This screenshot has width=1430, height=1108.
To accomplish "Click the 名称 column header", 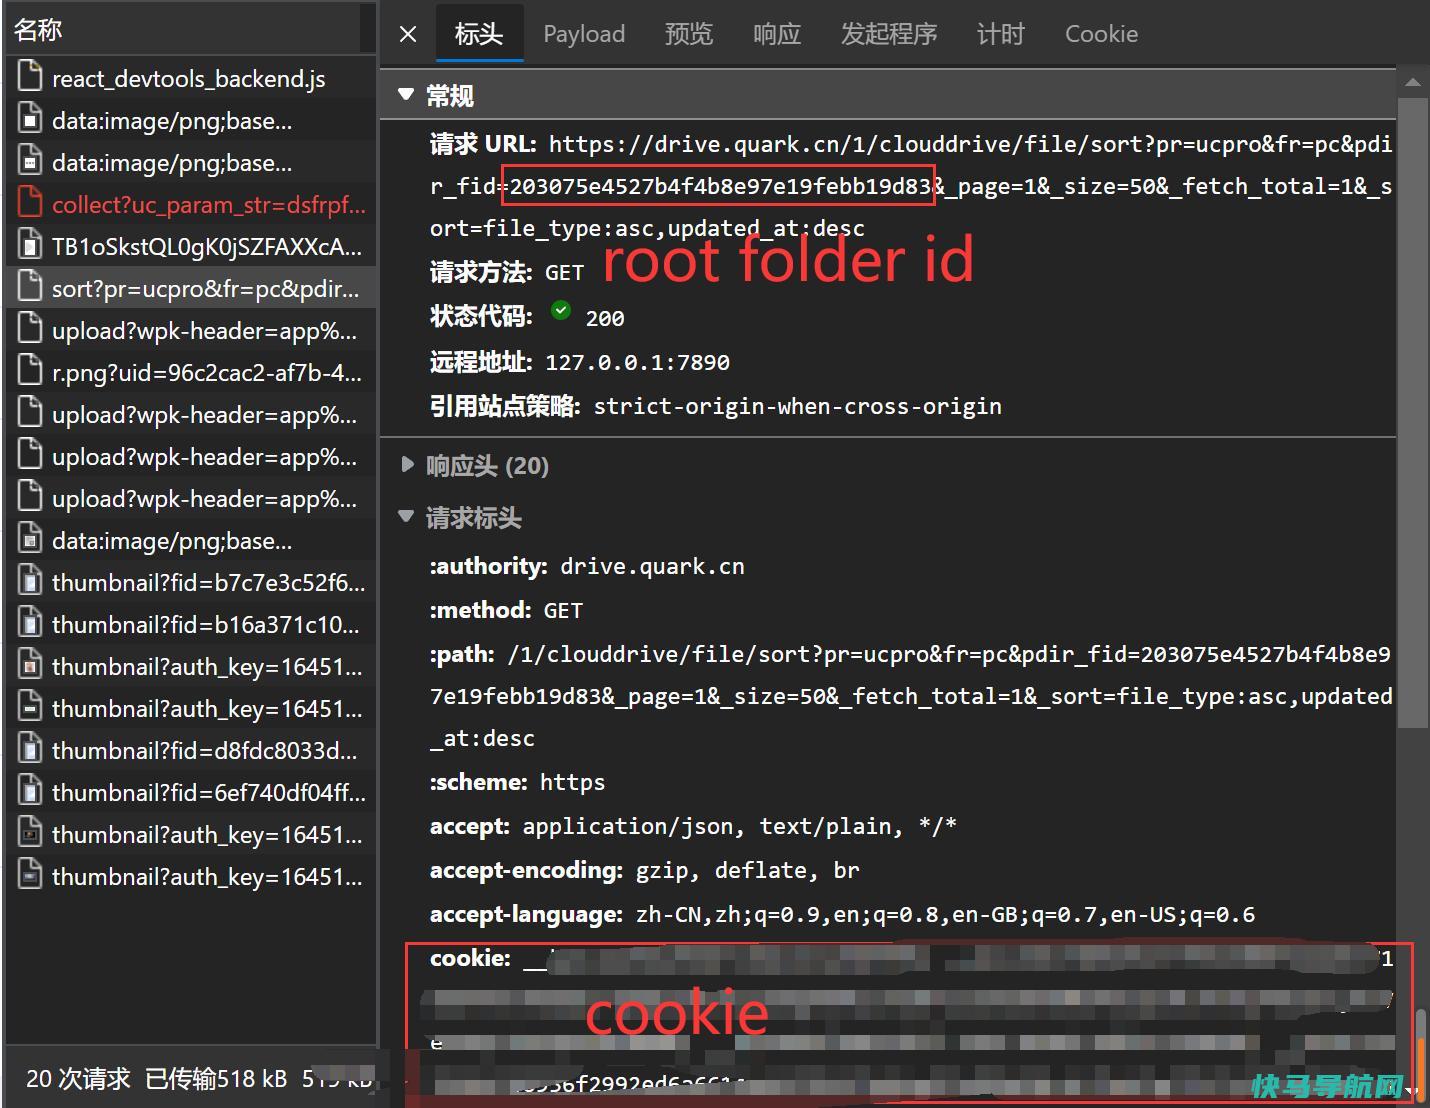I will click(x=185, y=29).
